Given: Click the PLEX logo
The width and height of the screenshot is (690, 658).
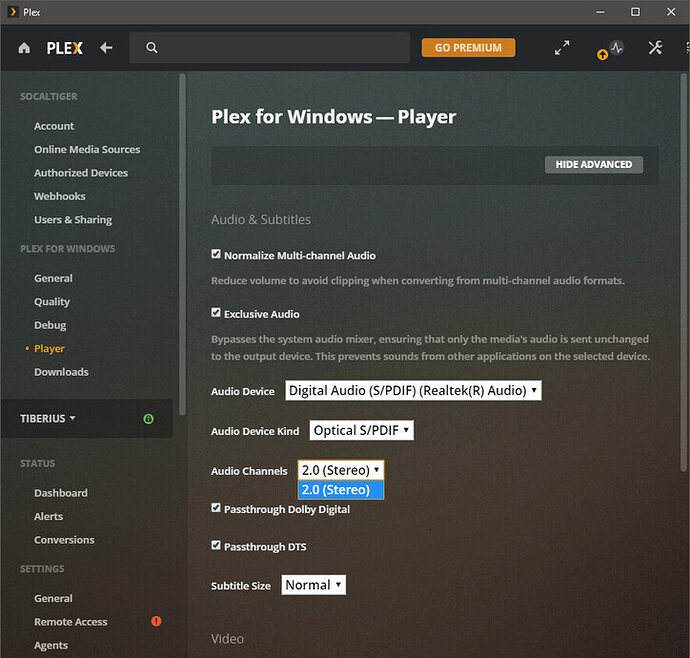Looking at the screenshot, I should point(65,48).
